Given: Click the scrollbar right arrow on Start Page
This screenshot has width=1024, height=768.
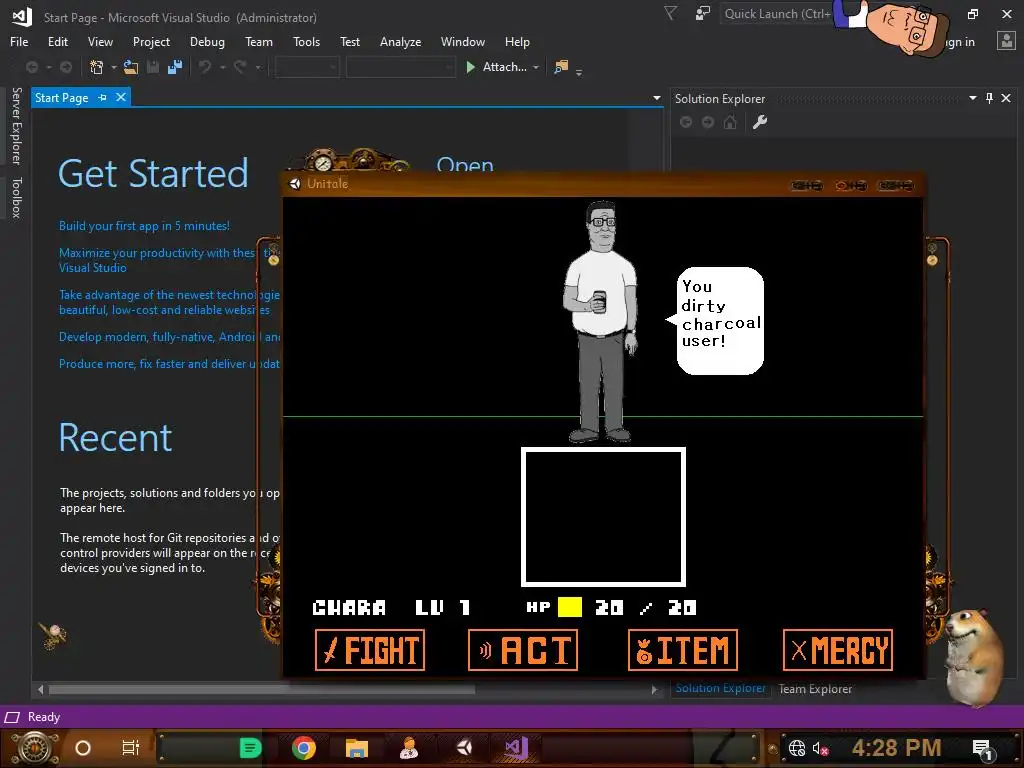Looking at the screenshot, I should pos(654,690).
